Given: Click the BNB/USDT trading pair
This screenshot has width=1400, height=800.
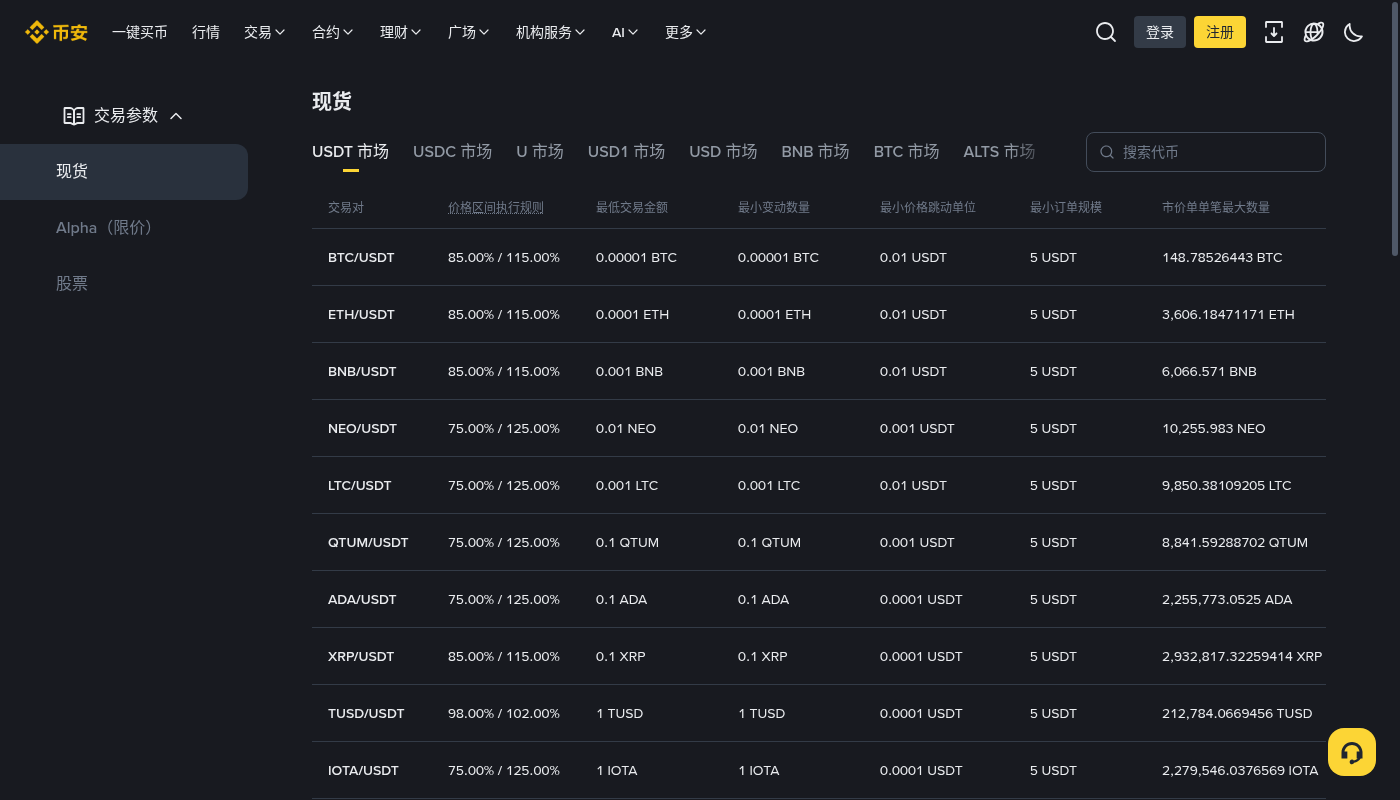Looking at the screenshot, I should pos(362,372).
